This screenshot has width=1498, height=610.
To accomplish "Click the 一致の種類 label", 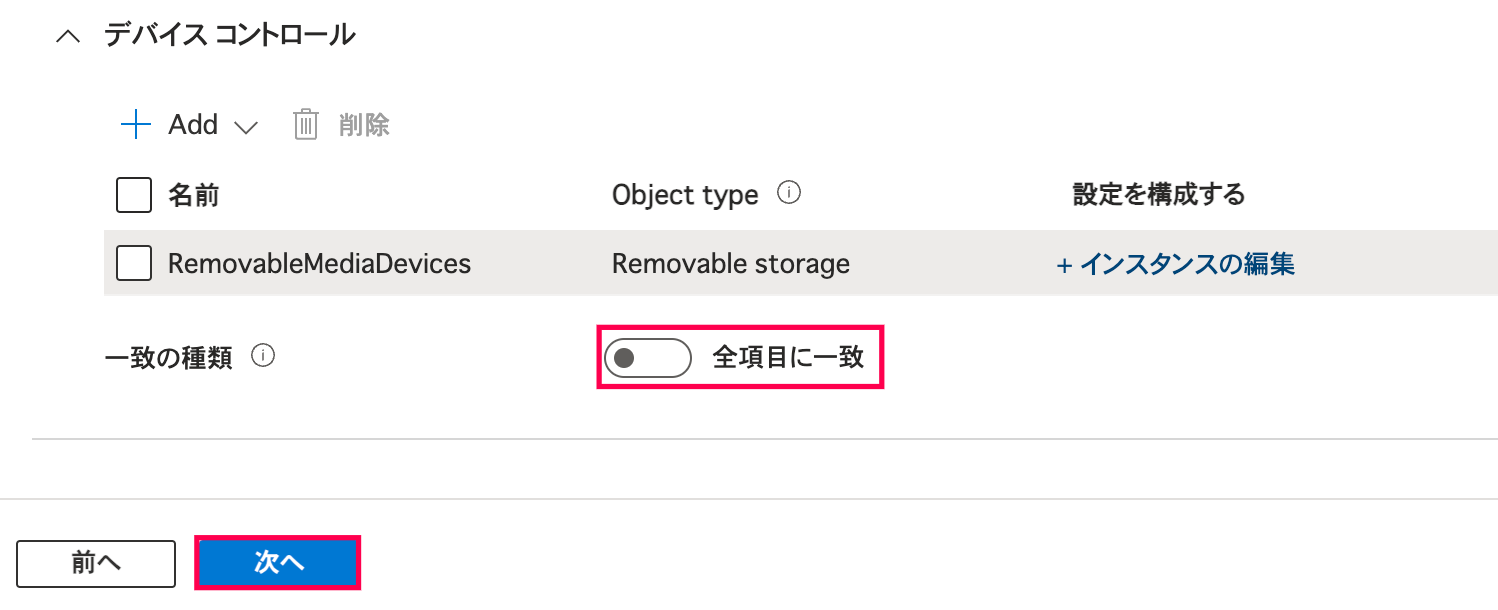I will [x=168, y=358].
